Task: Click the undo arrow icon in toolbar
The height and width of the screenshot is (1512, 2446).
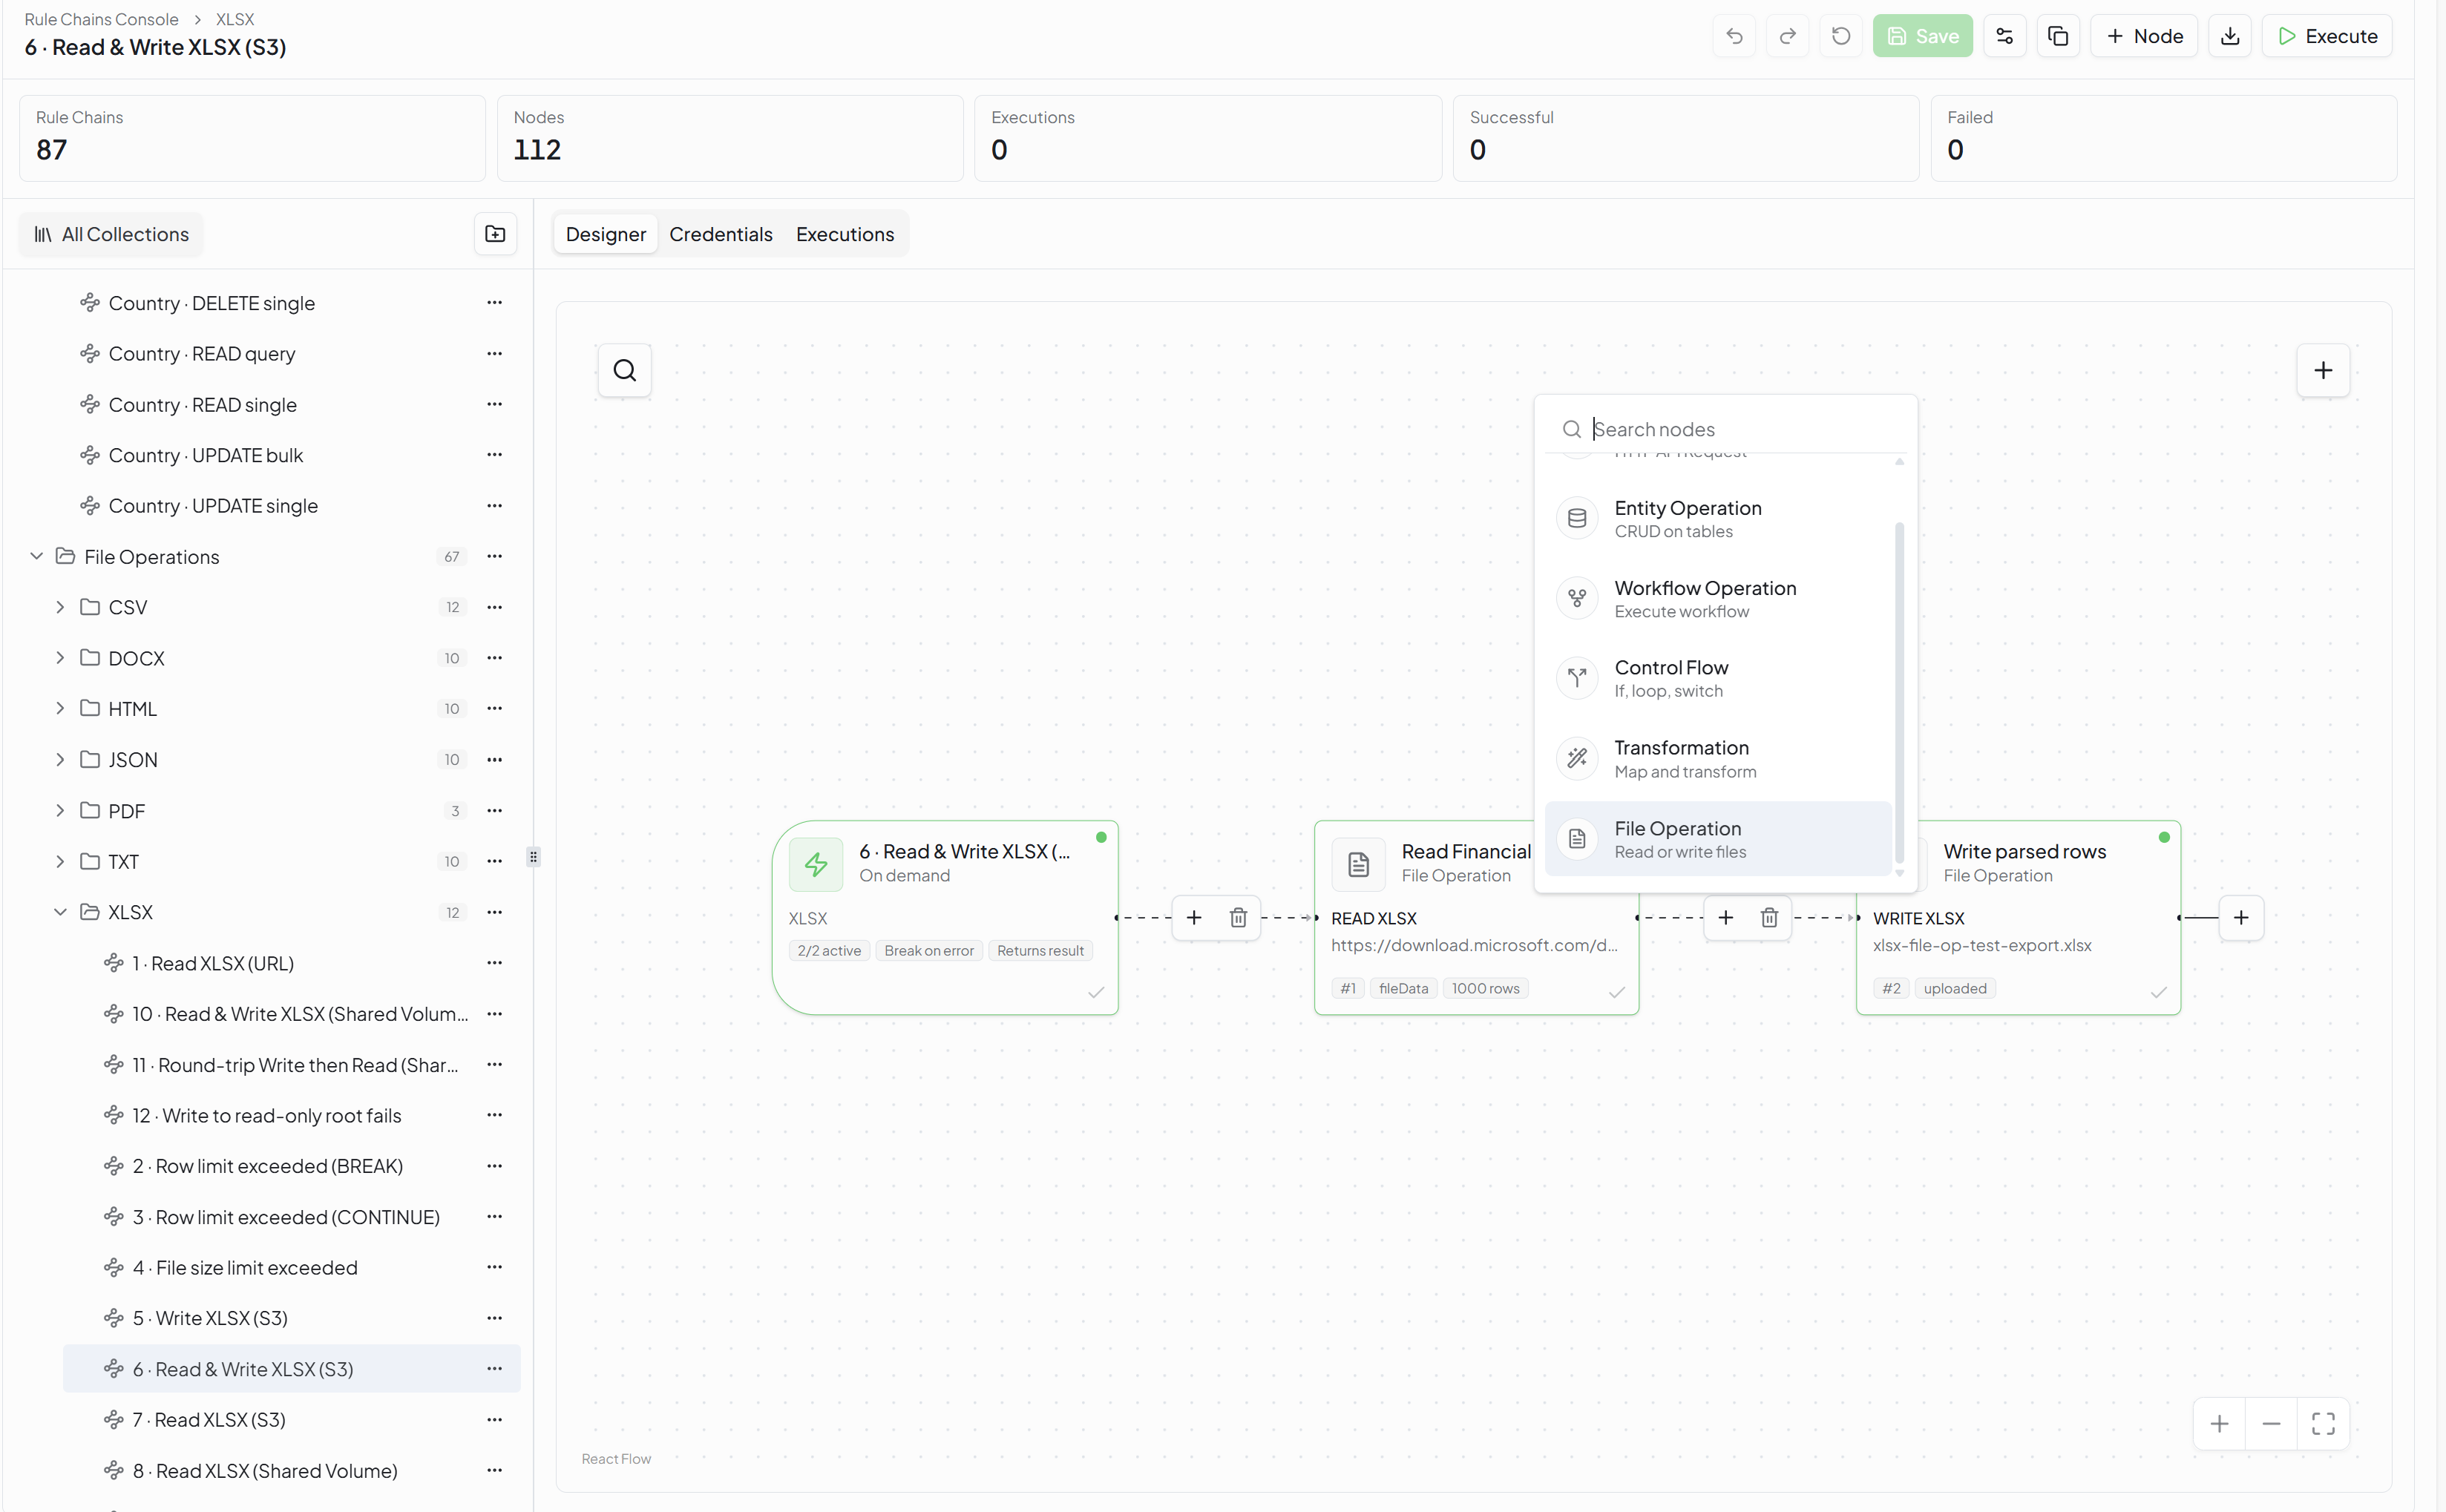Action: pos(1734,36)
